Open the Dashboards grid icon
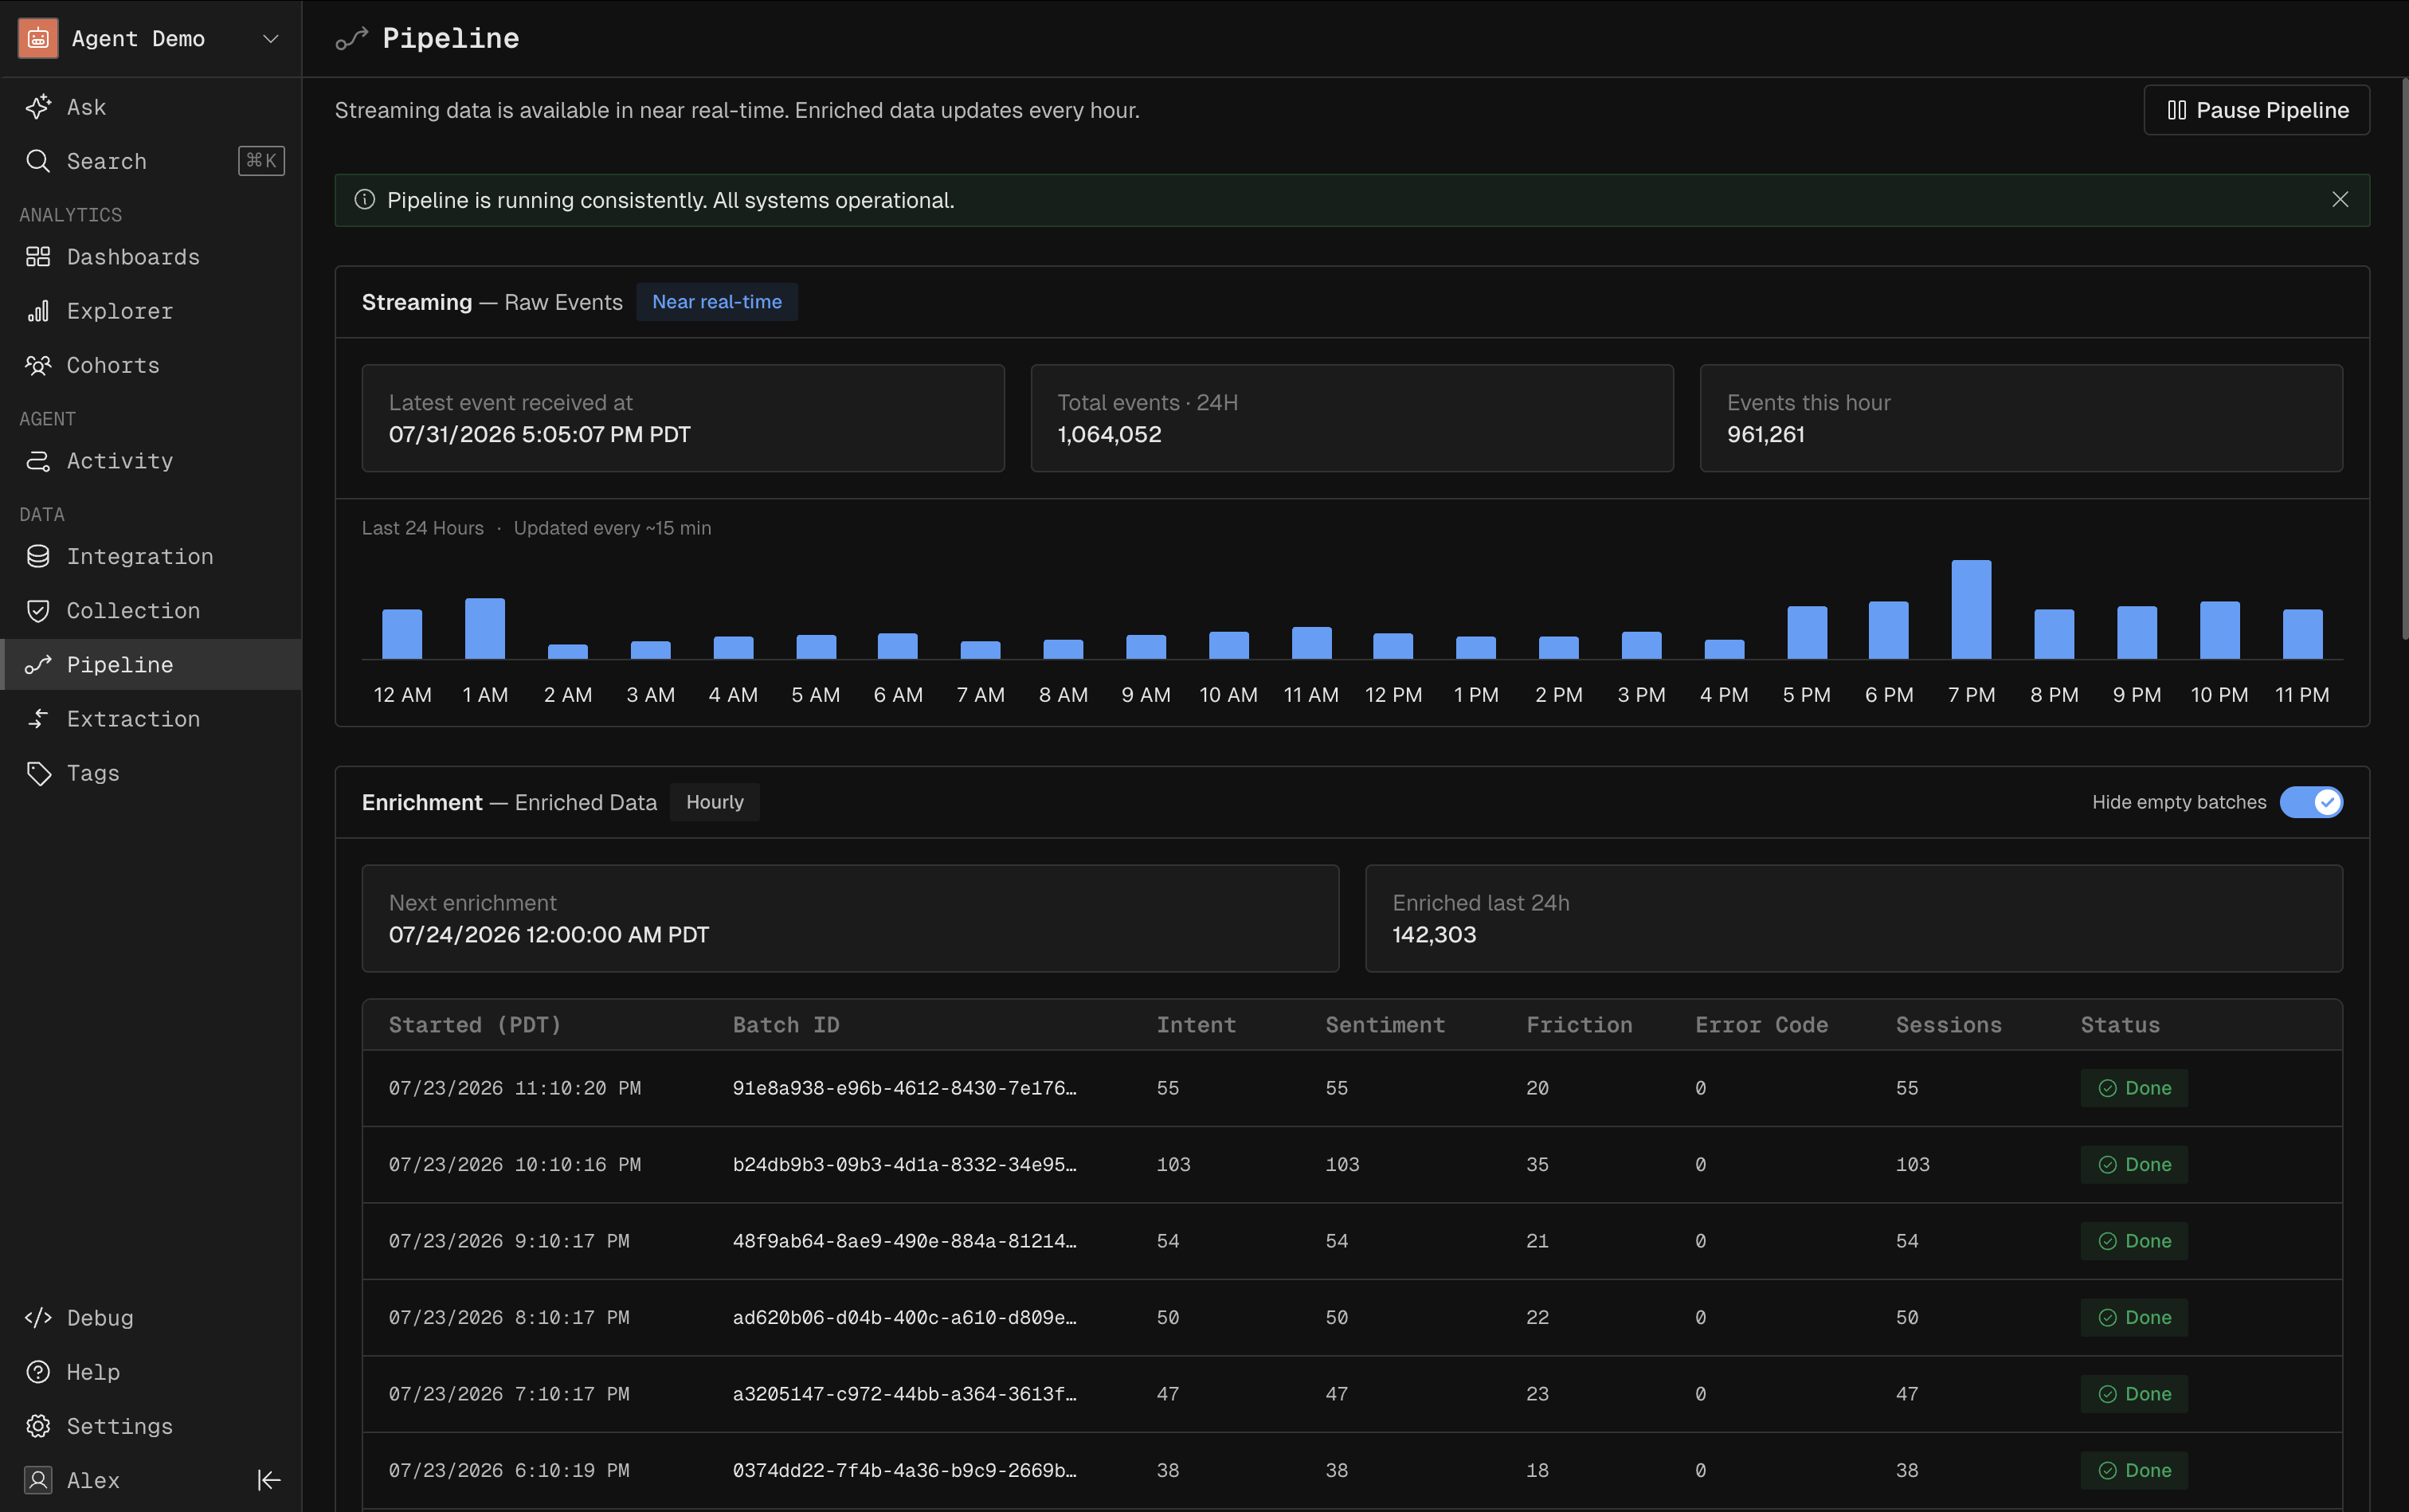 tap(38, 257)
